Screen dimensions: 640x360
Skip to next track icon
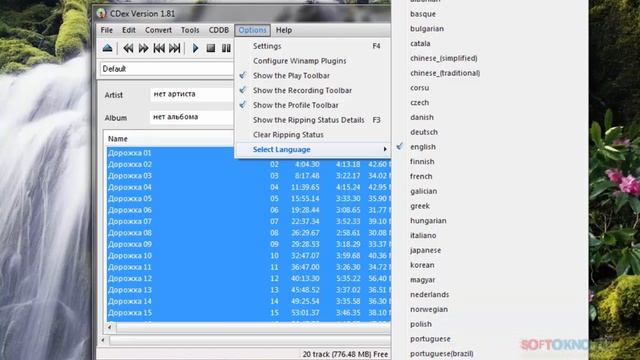pos(175,48)
